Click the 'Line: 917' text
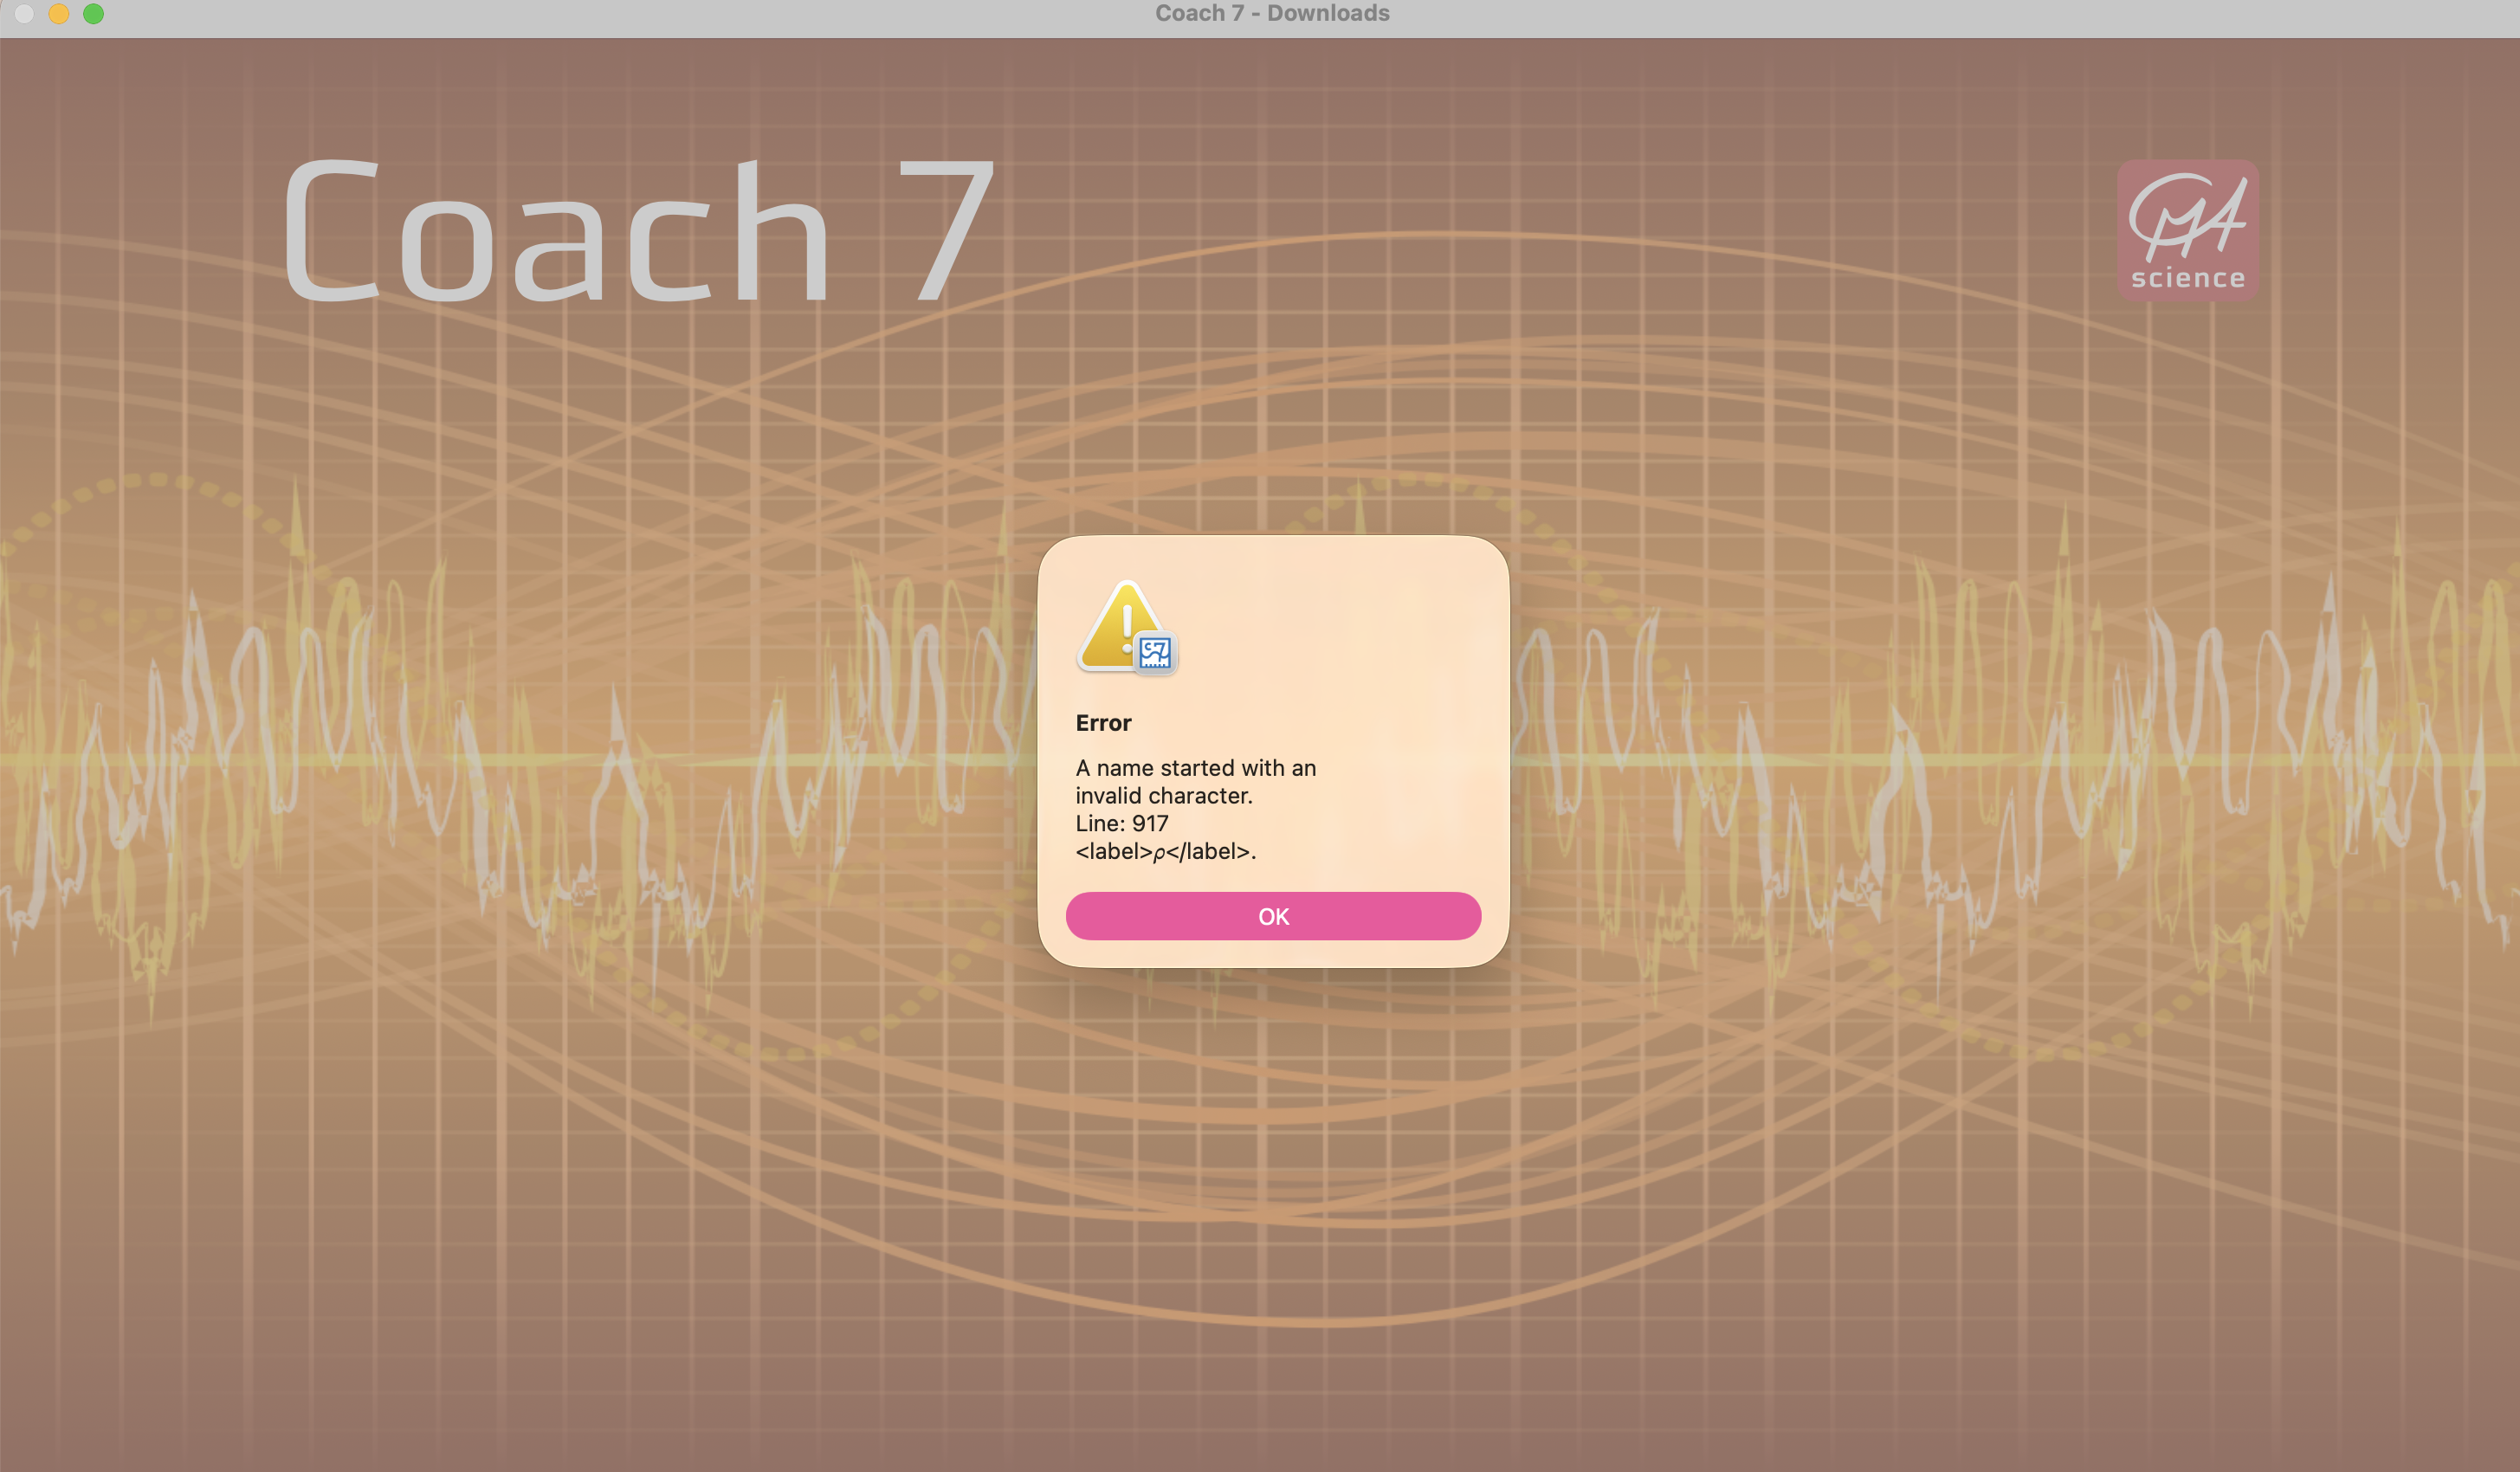The image size is (2520, 1472). pyautogui.click(x=1121, y=824)
